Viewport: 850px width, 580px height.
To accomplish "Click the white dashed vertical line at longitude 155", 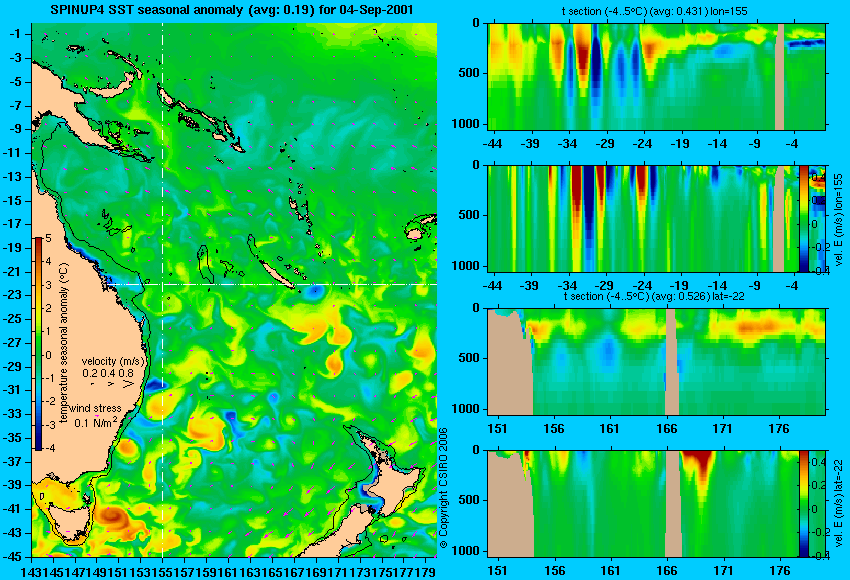I will [x=162, y=290].
